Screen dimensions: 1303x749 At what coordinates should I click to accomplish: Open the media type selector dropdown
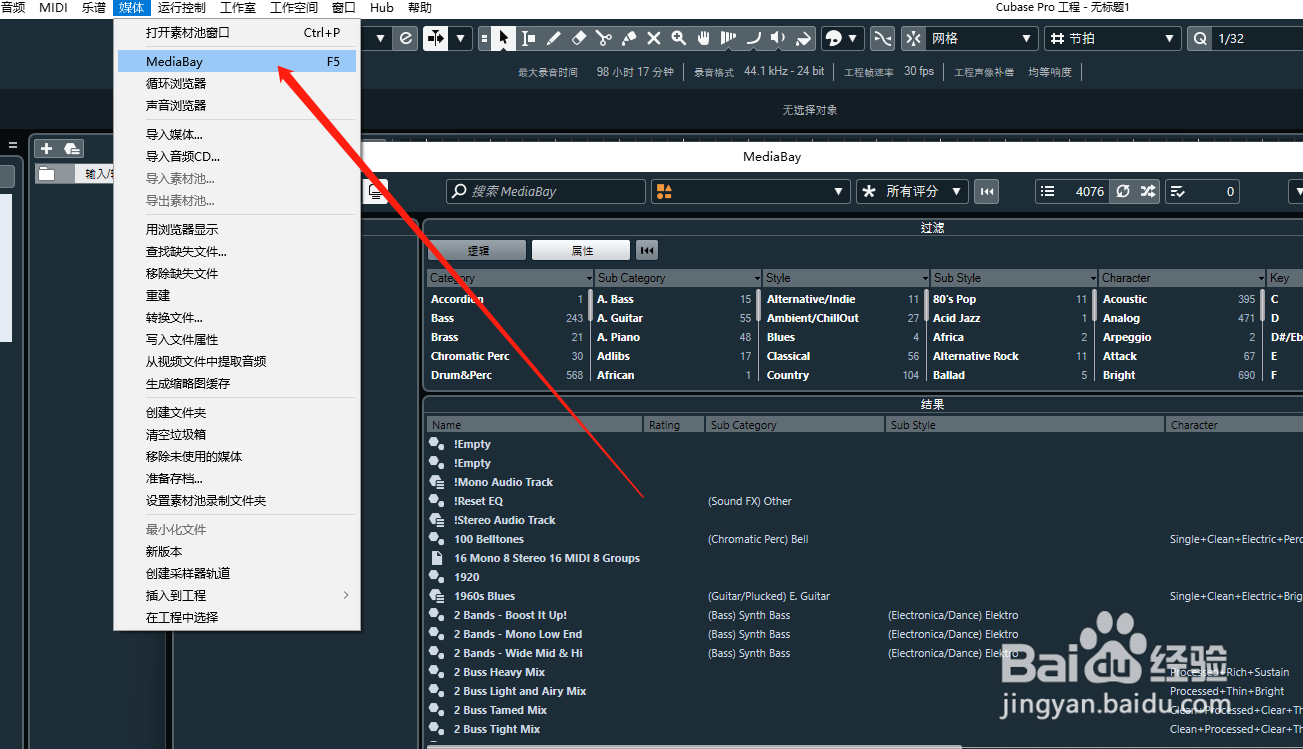(750, 191)
